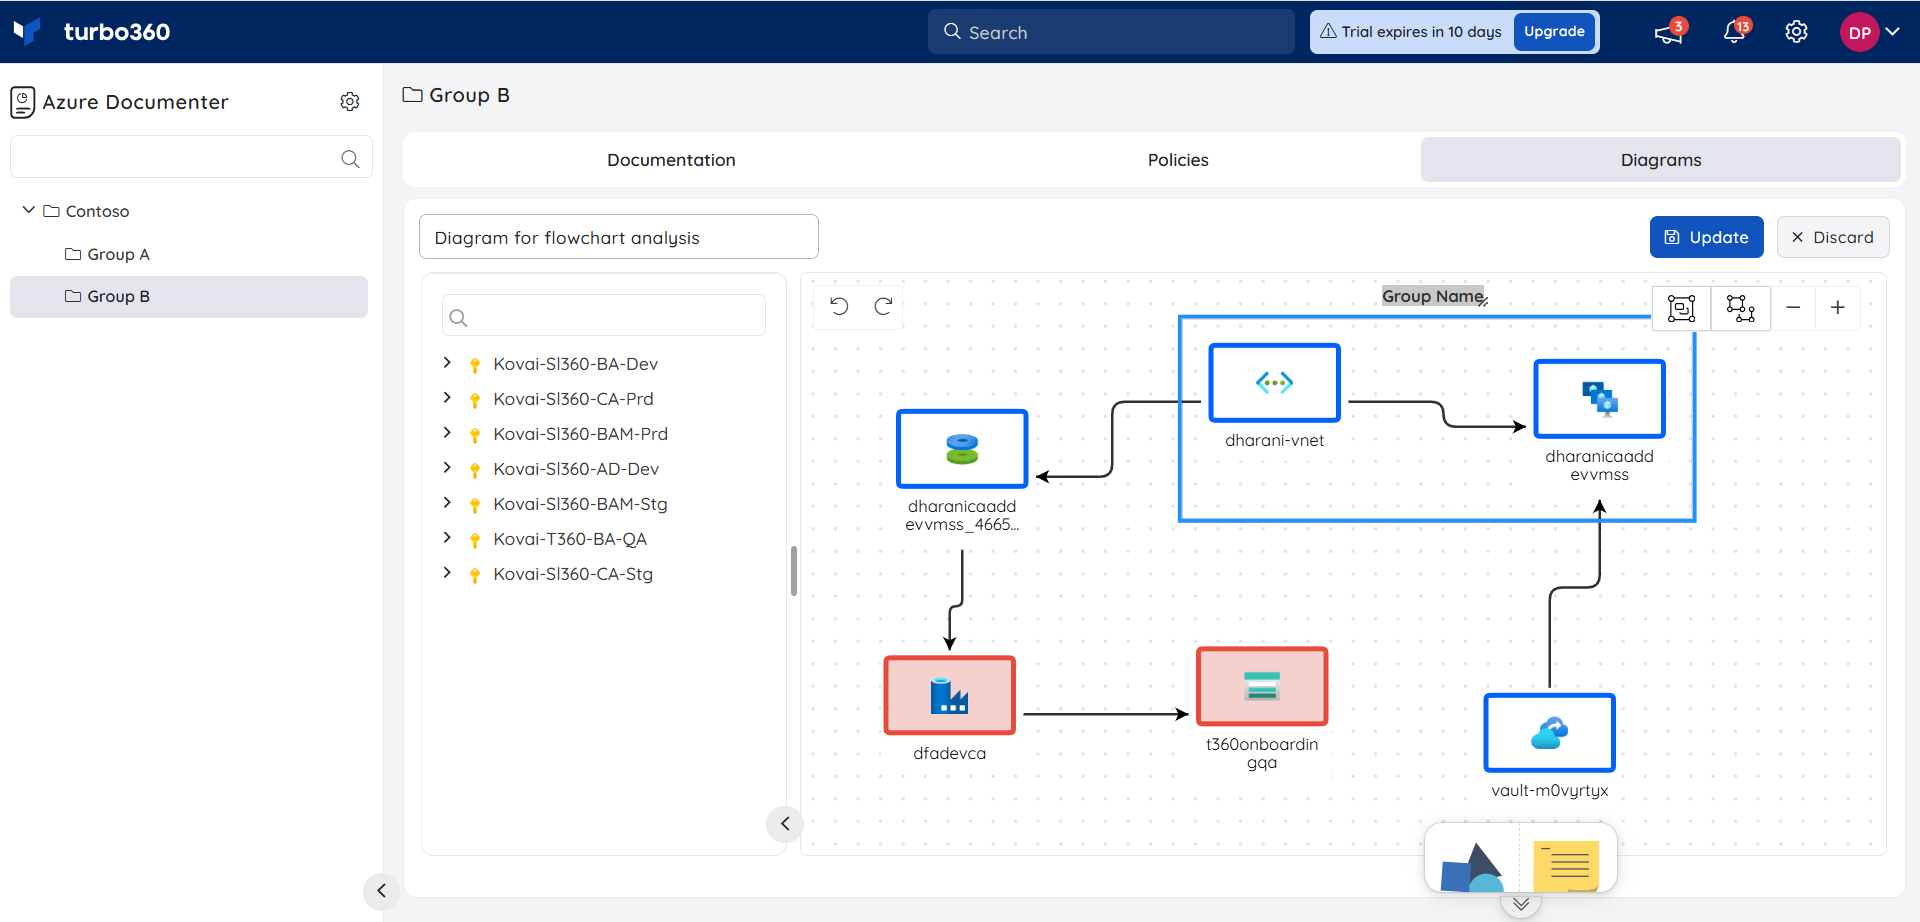Fit diagram to screen icon
This screenshot has width=1920, height=922.
pos(1682,308)
